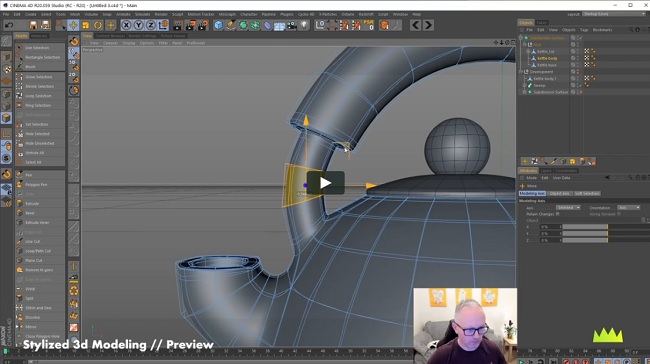650x364 pixels.
Task: Click the Bevel command in the palette
Action: tap(30, 213)
